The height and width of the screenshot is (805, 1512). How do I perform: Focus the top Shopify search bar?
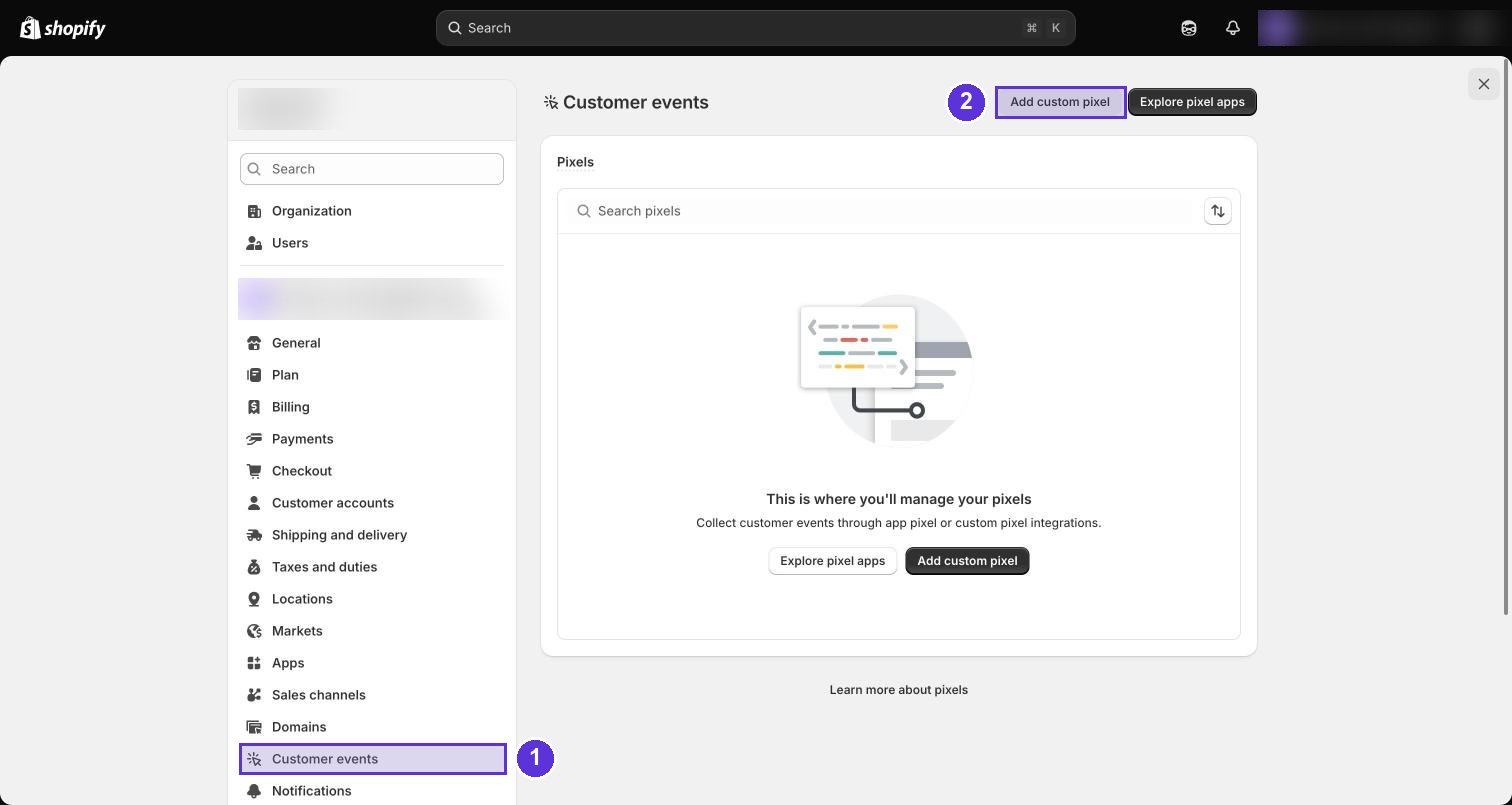coord(756,28)
